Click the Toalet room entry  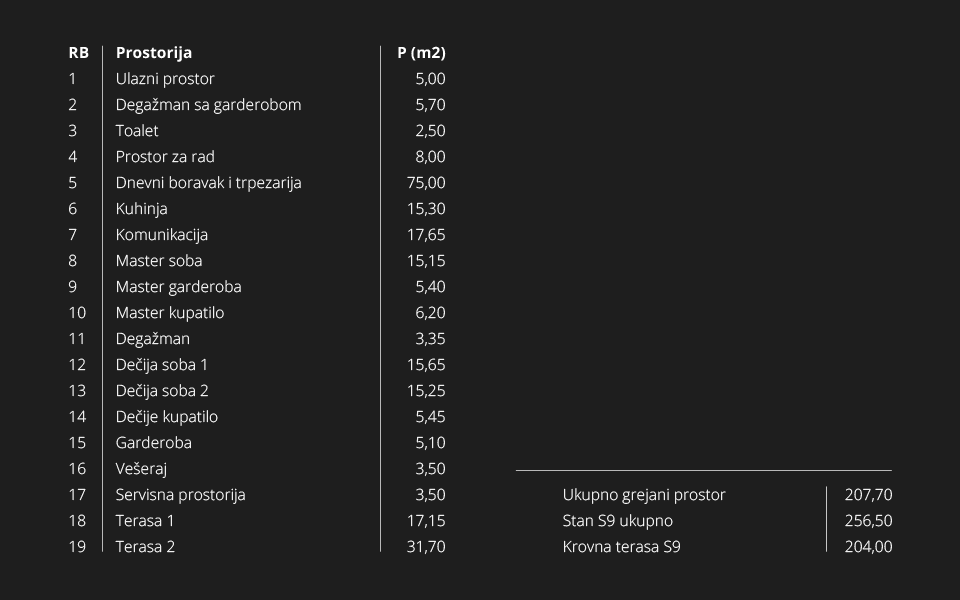(137, 131)
